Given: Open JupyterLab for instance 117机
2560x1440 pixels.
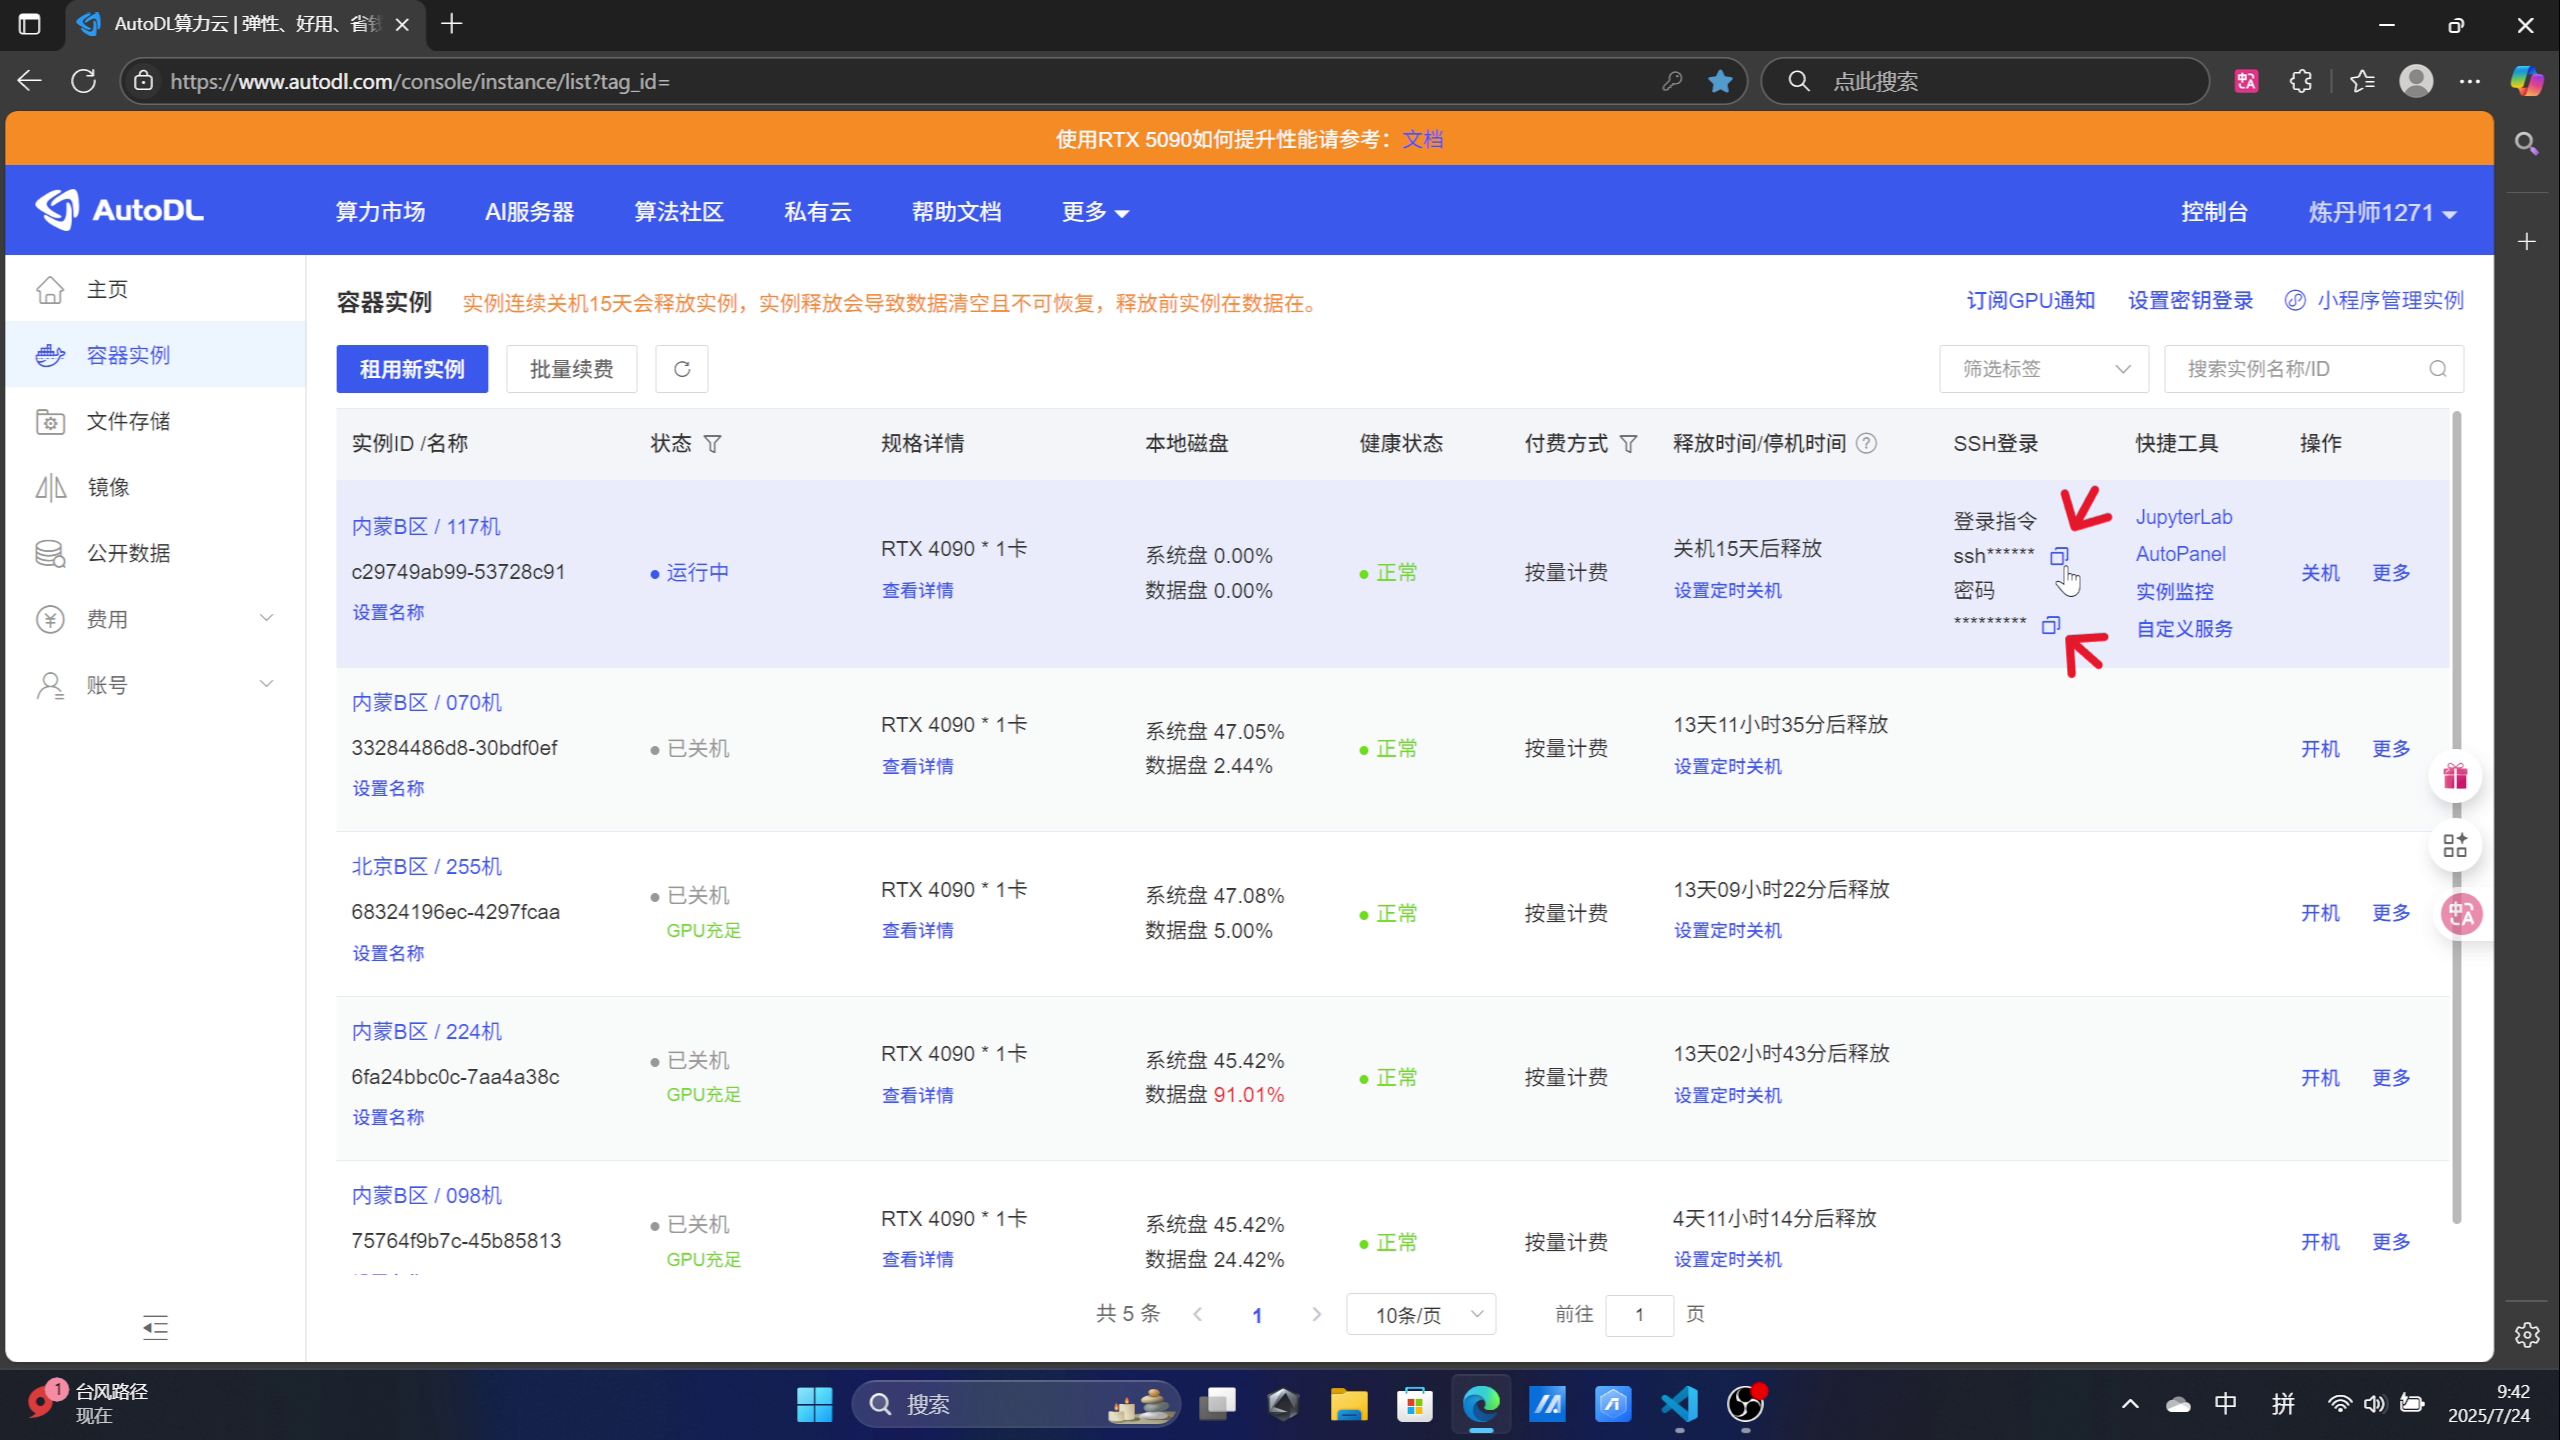Looking at the screenshot, I should [x=2183, y=517].
